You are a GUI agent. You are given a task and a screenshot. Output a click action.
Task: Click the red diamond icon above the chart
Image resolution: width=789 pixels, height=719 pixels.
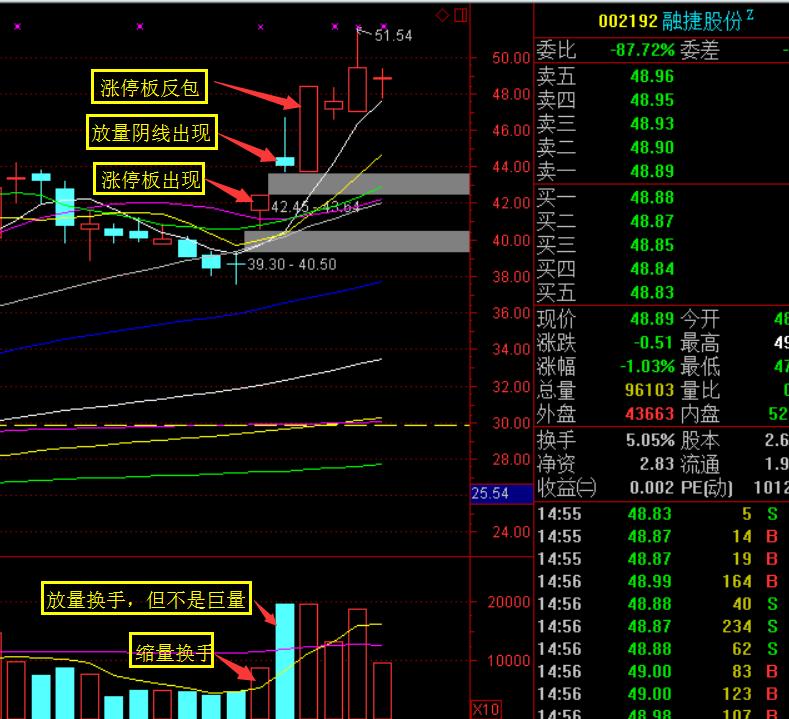click(442, 16)
